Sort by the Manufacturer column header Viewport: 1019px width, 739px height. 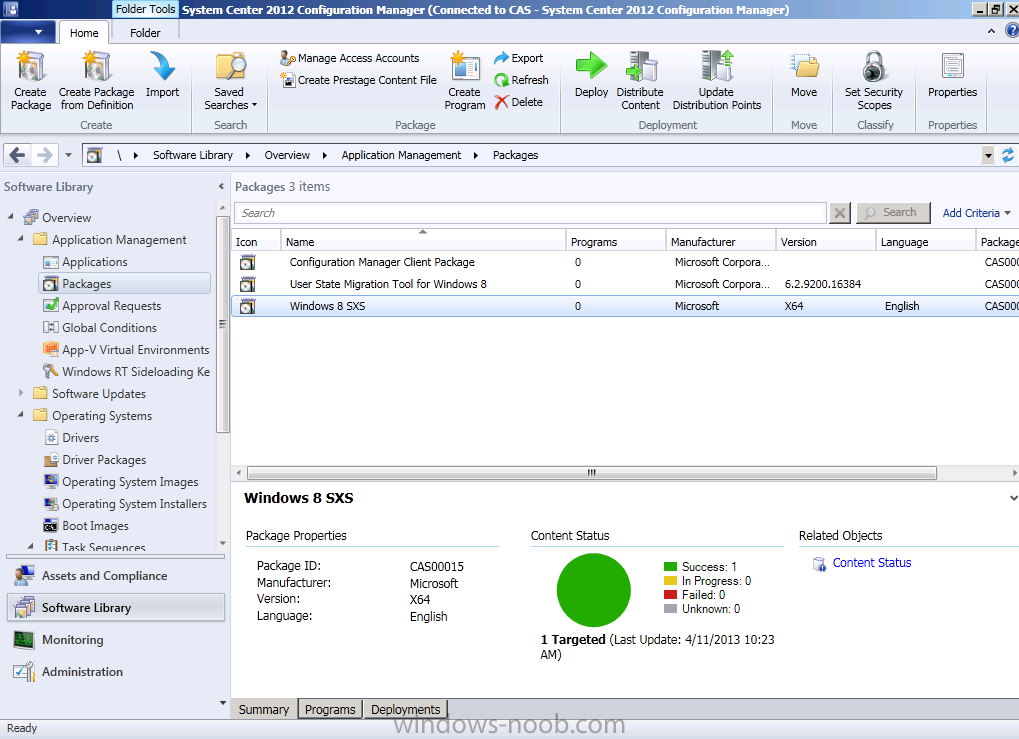721,241
